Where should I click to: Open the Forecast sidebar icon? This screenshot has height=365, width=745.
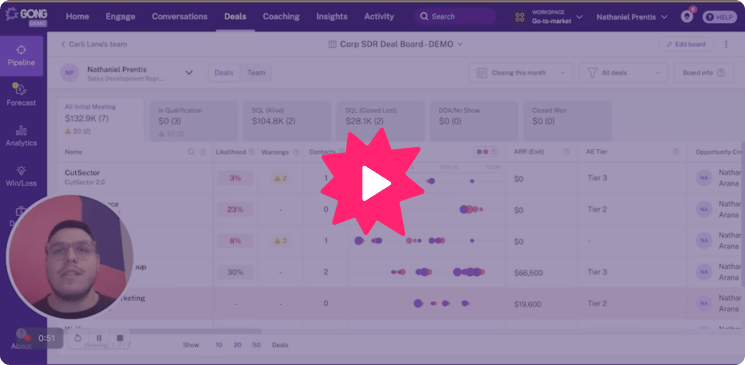click(x=21, y=95)
